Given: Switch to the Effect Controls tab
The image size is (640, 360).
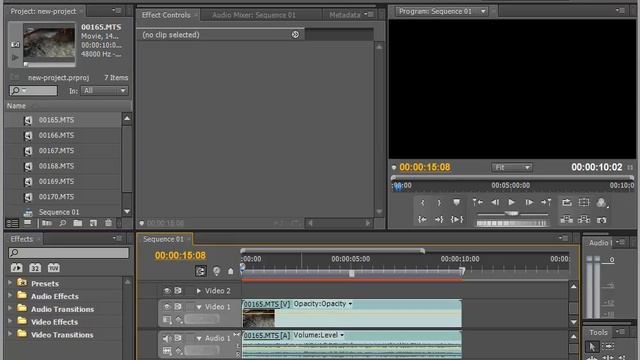Looking at the screenshot, I should click(166, 15).
